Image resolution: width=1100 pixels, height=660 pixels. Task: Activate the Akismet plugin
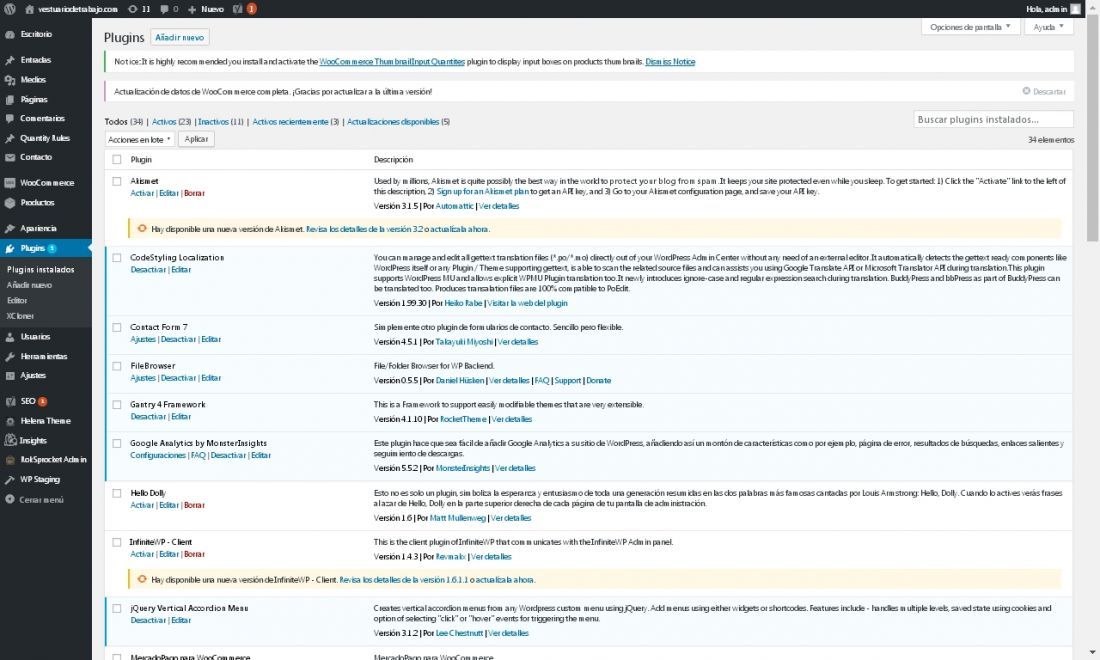142,193
